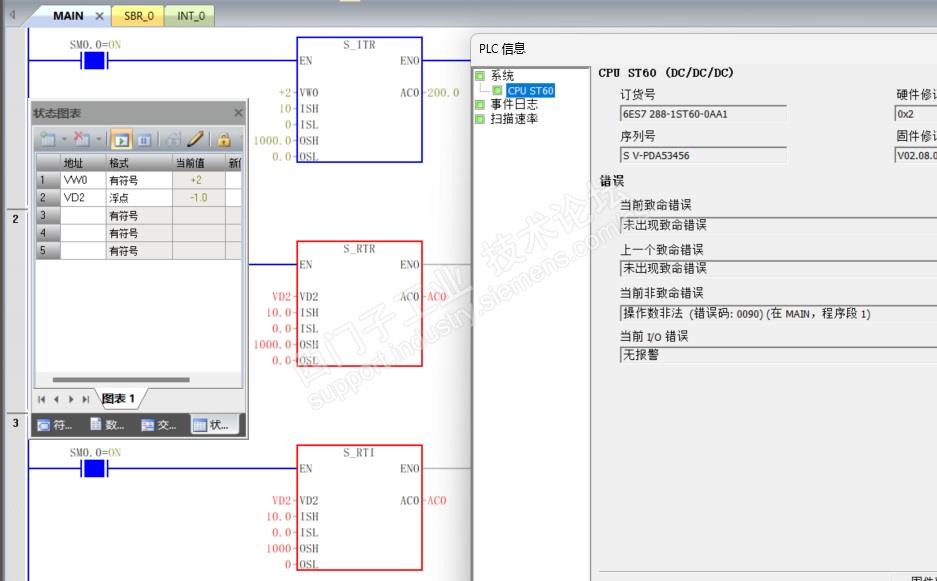Screen dimensions: 937x581
Task: Click the padlock force icon
Action: [x=224, y=140]
